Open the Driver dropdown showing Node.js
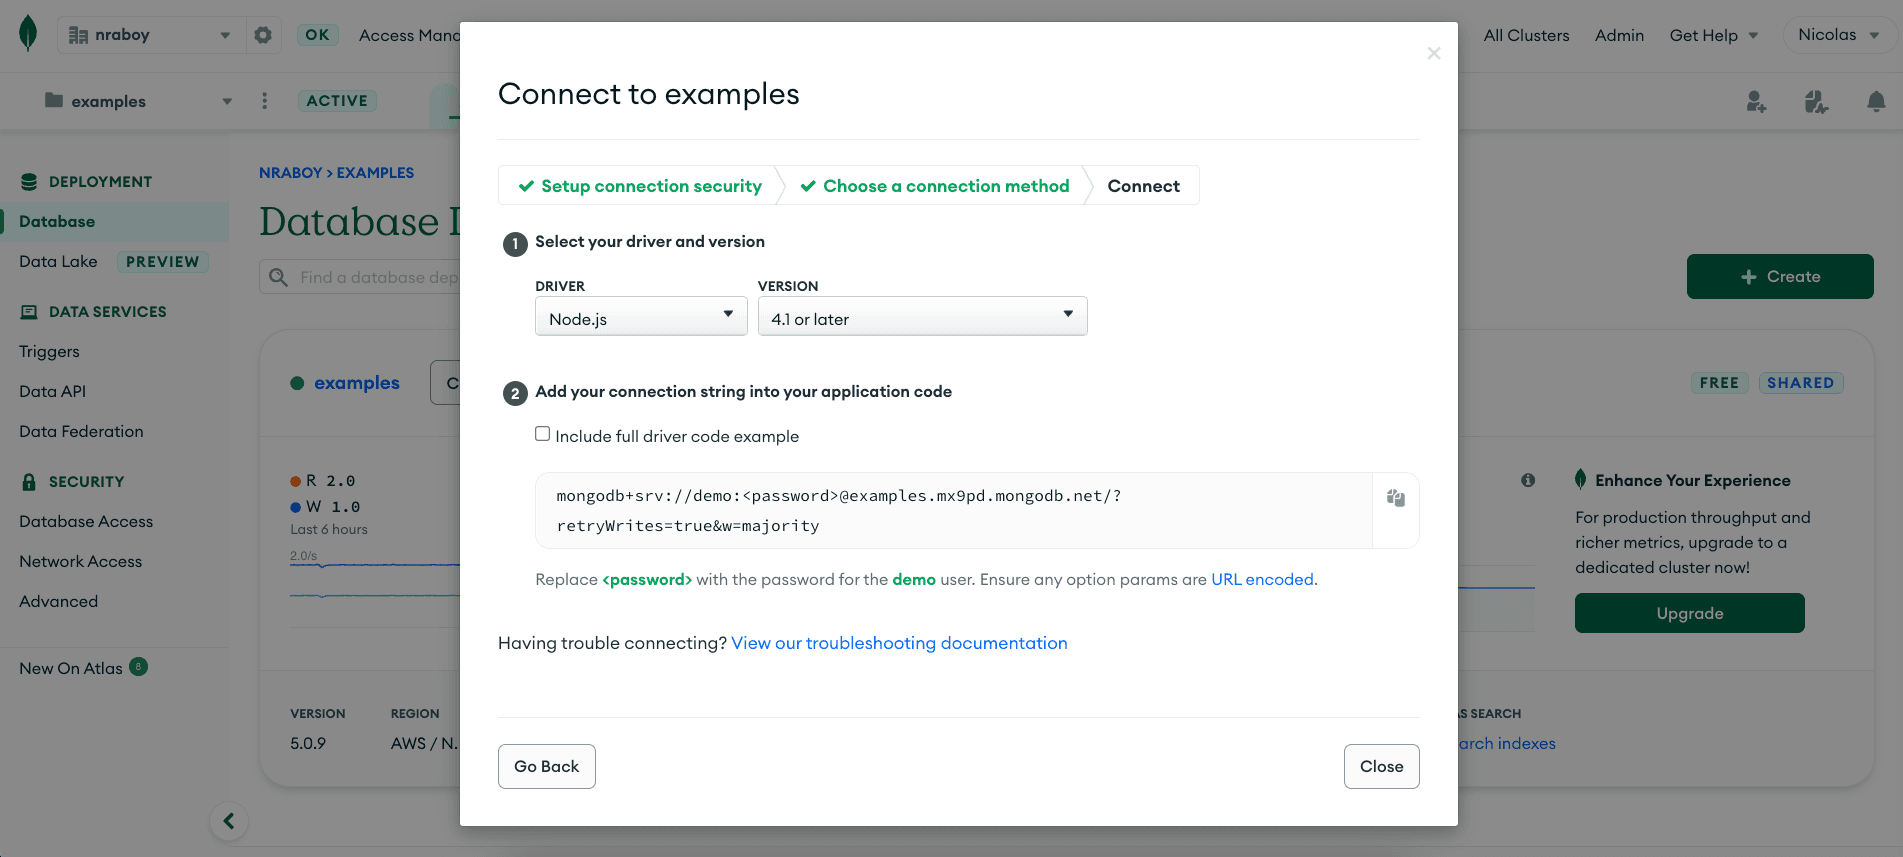The height and width of the screenshot is (857, 1903). [641, 317]
